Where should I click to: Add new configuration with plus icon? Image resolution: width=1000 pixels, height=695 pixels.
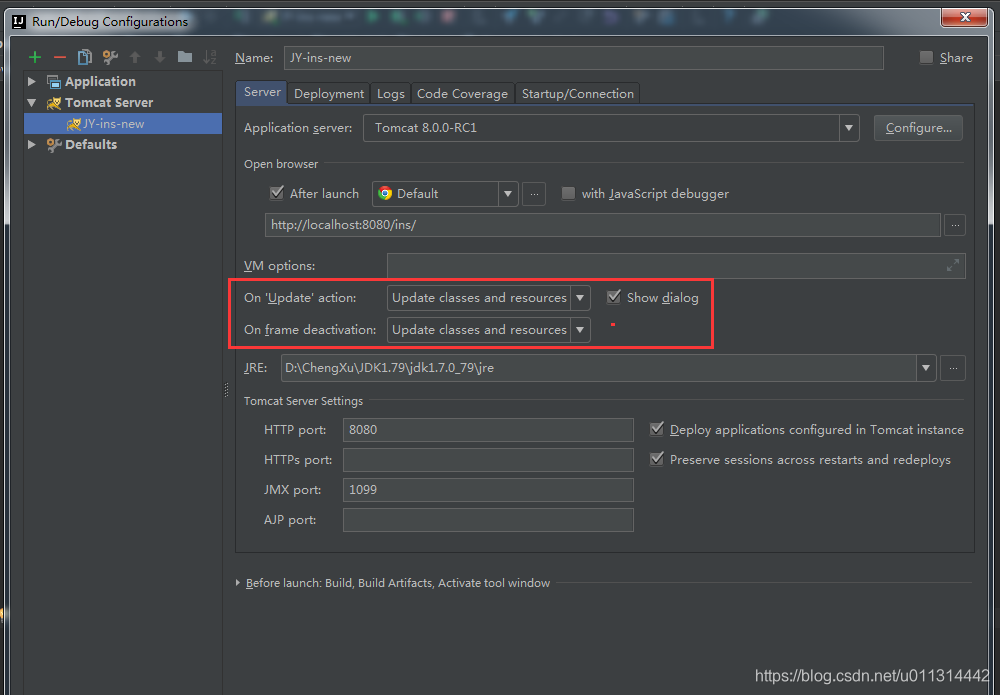[35, 57]
